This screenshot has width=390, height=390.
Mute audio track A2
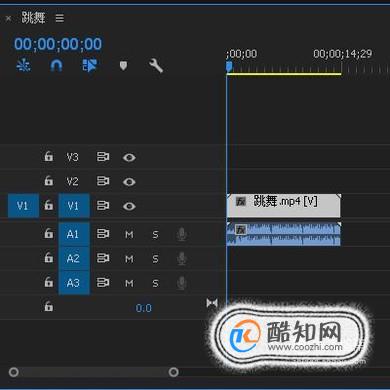(x=129, y=259)
